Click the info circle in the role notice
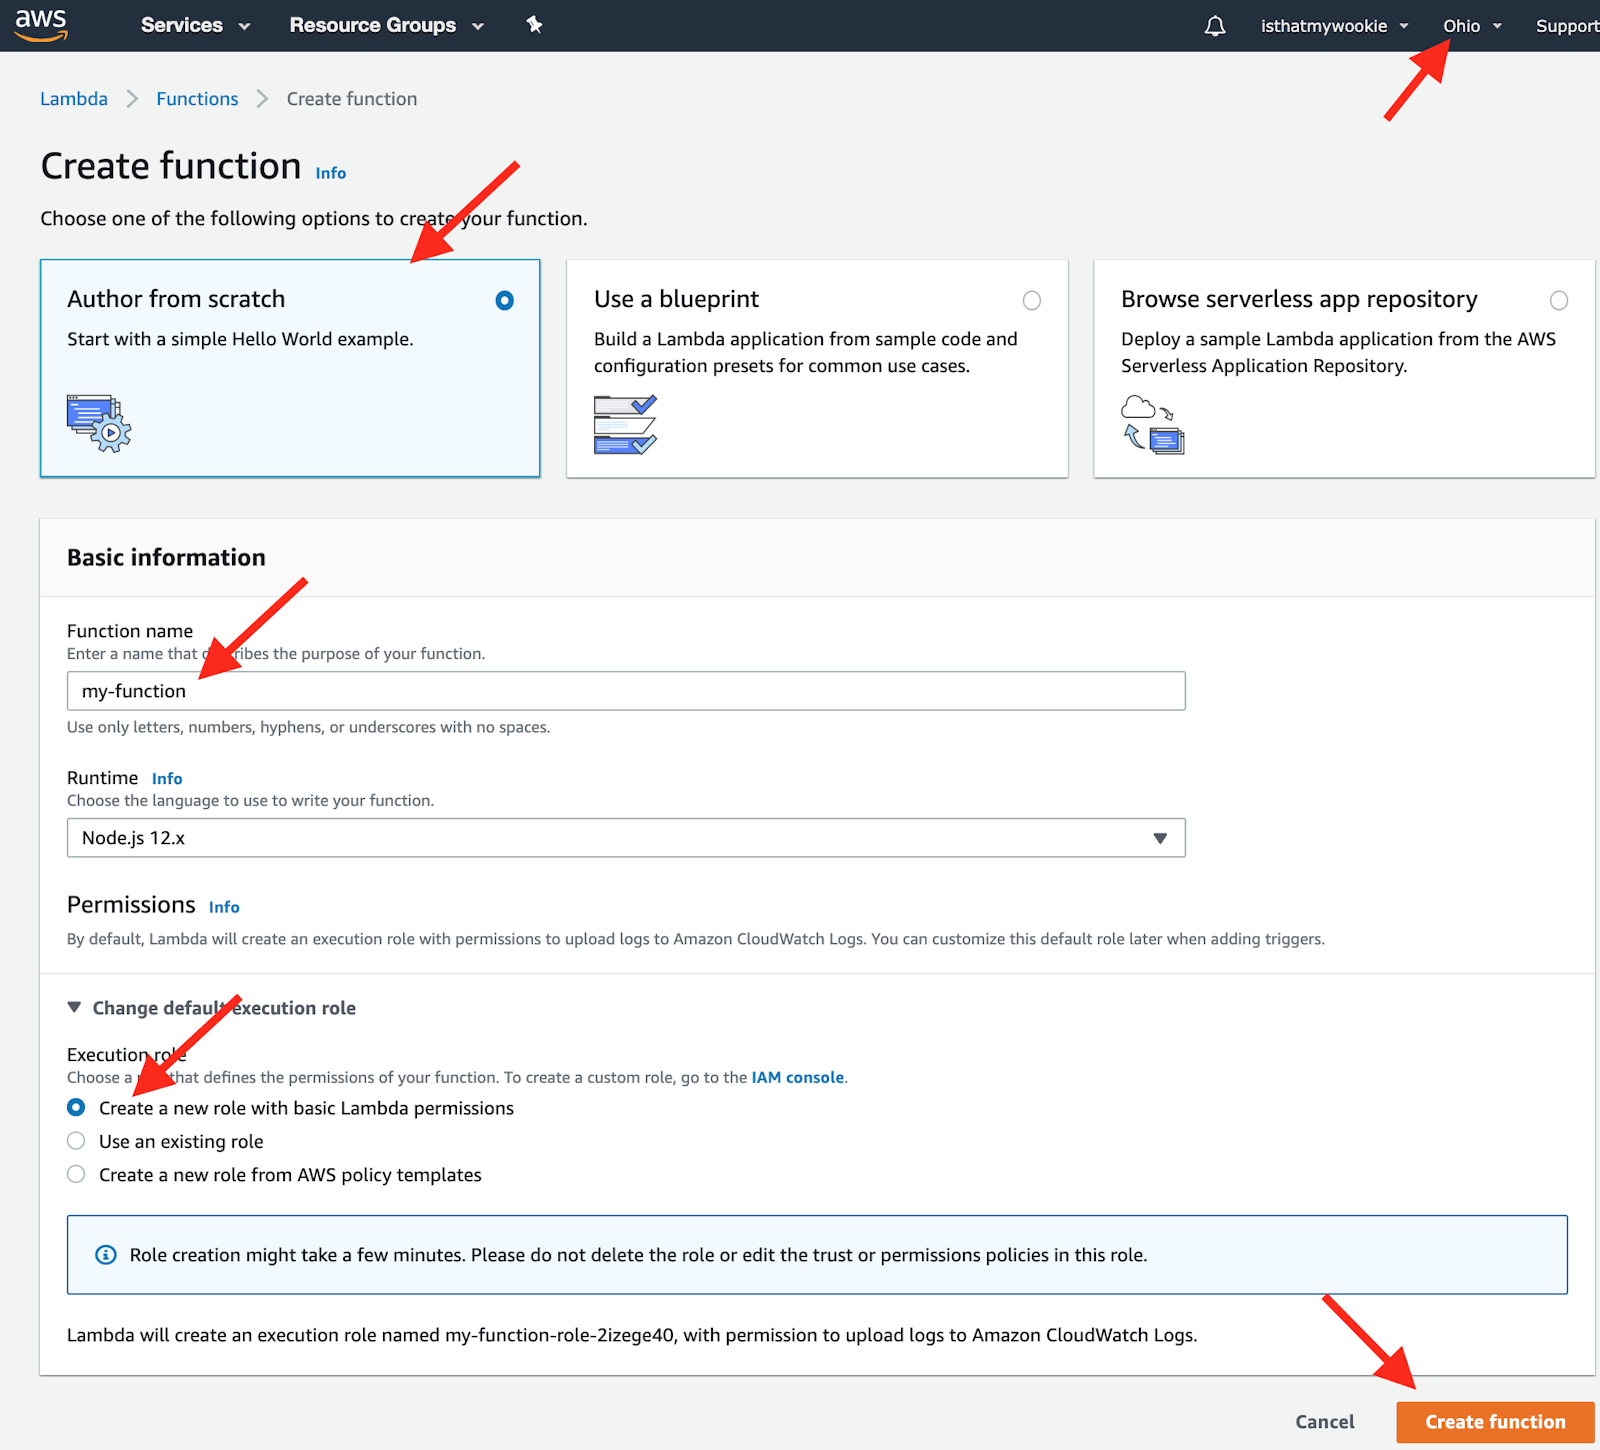Image resolution: width=1600 pixels, height=1450 pixels. point(105,1255)
